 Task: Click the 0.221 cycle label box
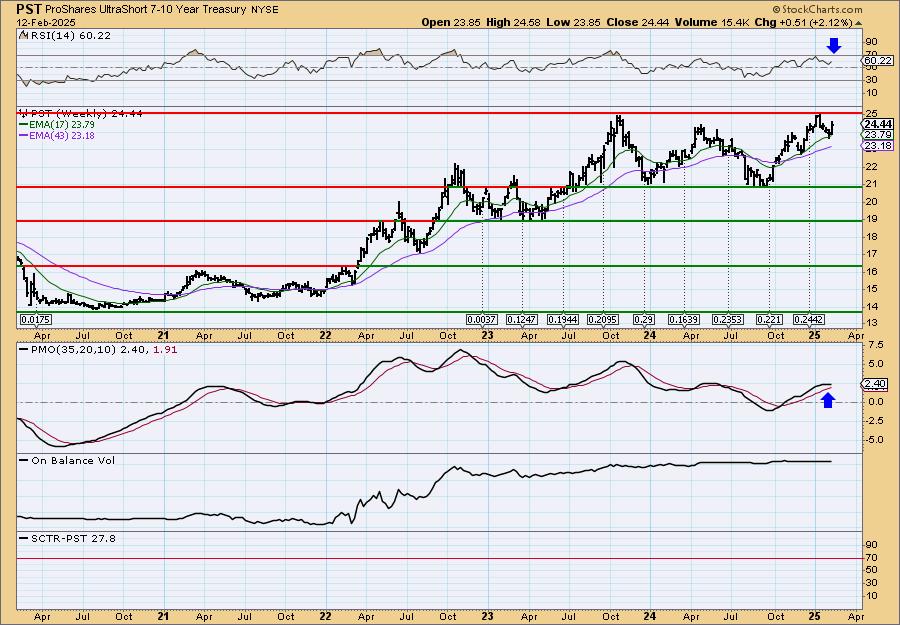(769, 319)
